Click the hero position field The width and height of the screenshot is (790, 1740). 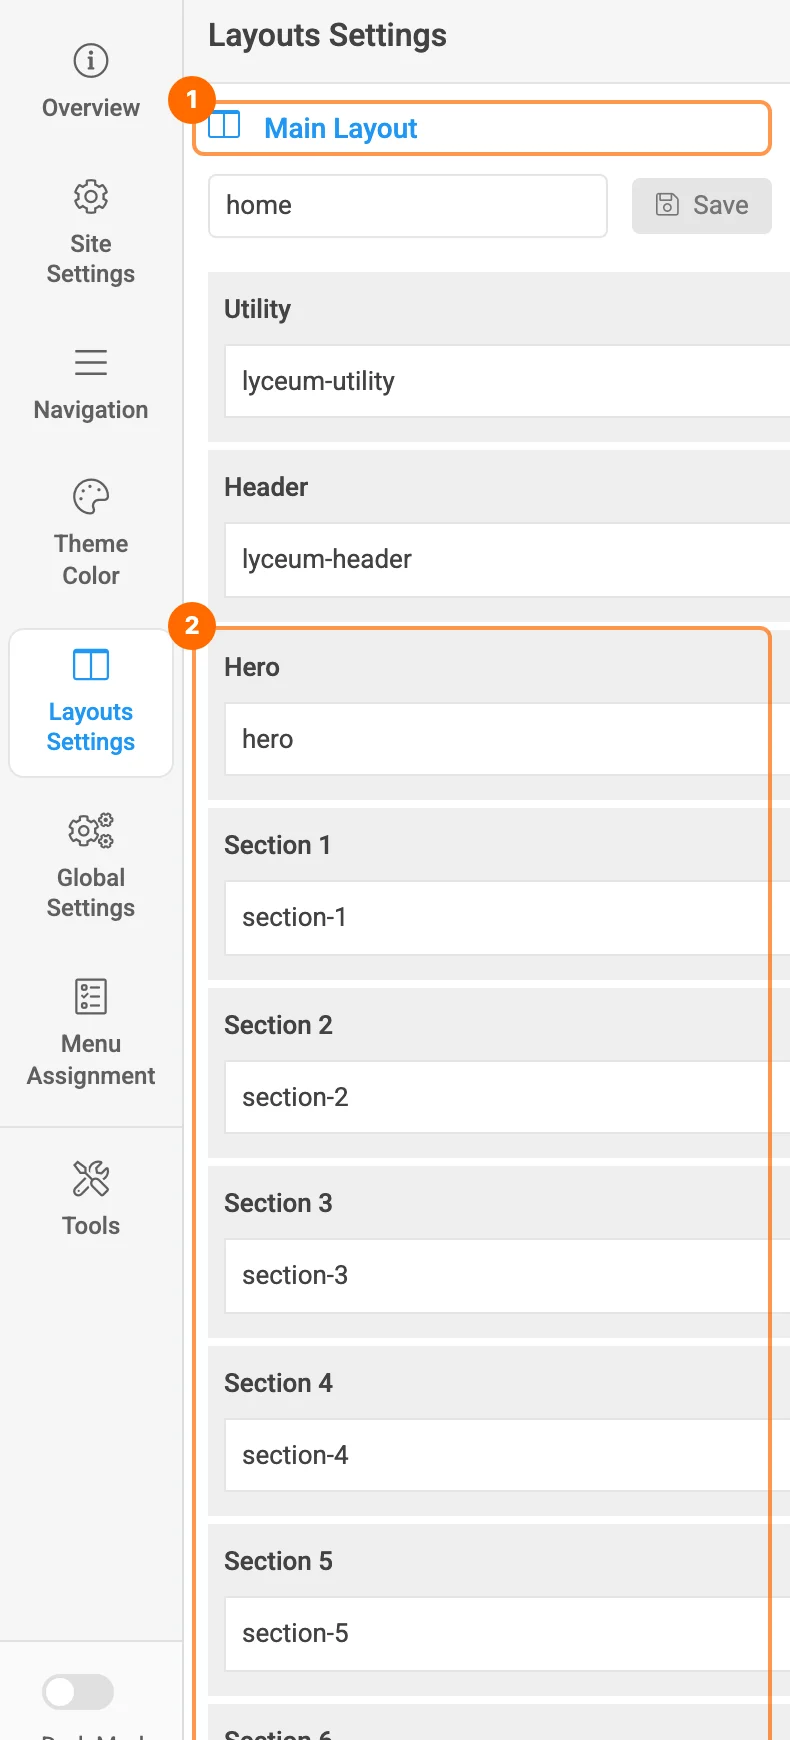[507, 739]
